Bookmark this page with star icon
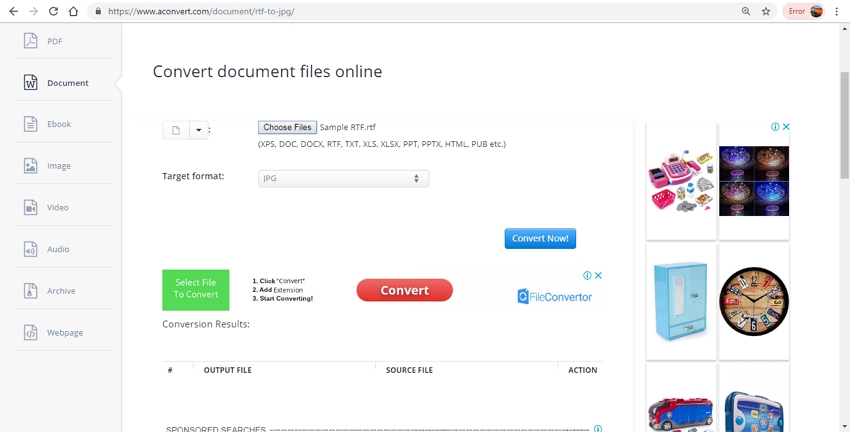850x432 pixels. pyautogui.click(x=766, y=11)
